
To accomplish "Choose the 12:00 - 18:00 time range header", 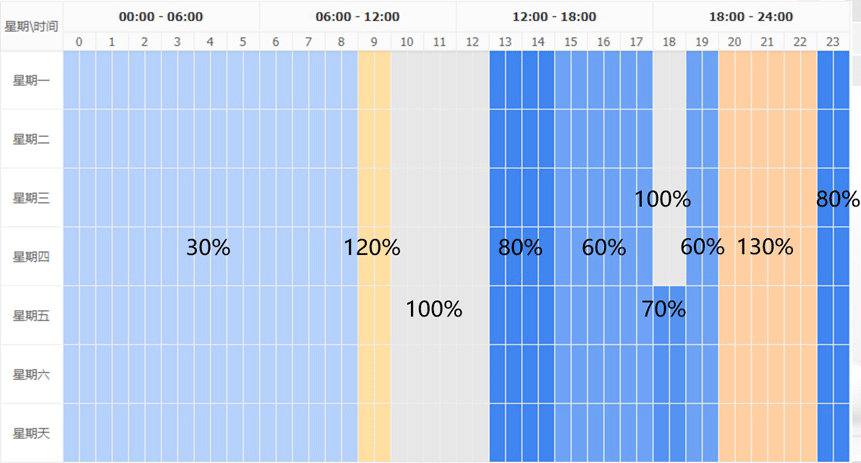I will tap(554, 17).
